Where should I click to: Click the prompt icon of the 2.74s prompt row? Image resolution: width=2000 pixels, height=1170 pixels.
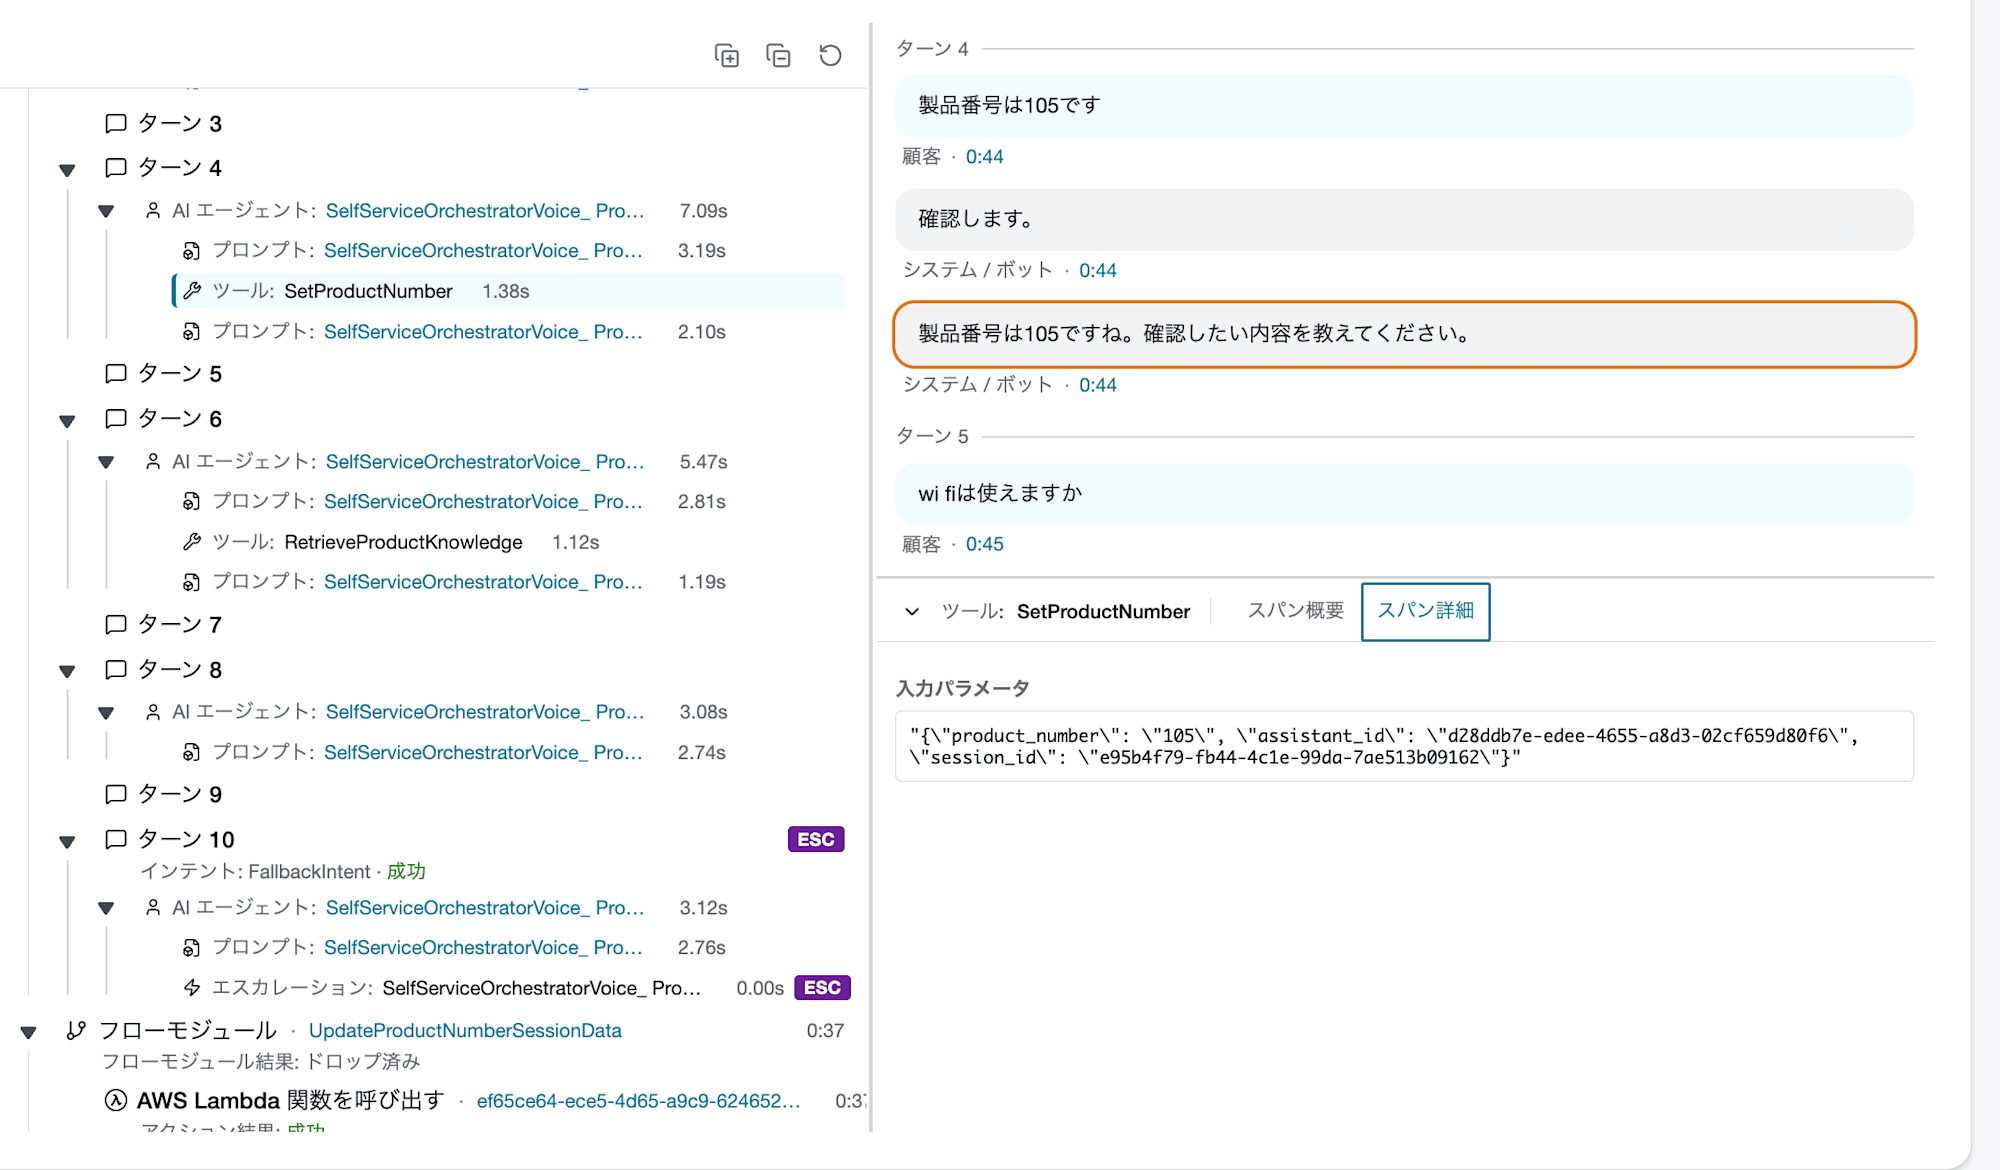click(x=191, y=752)
